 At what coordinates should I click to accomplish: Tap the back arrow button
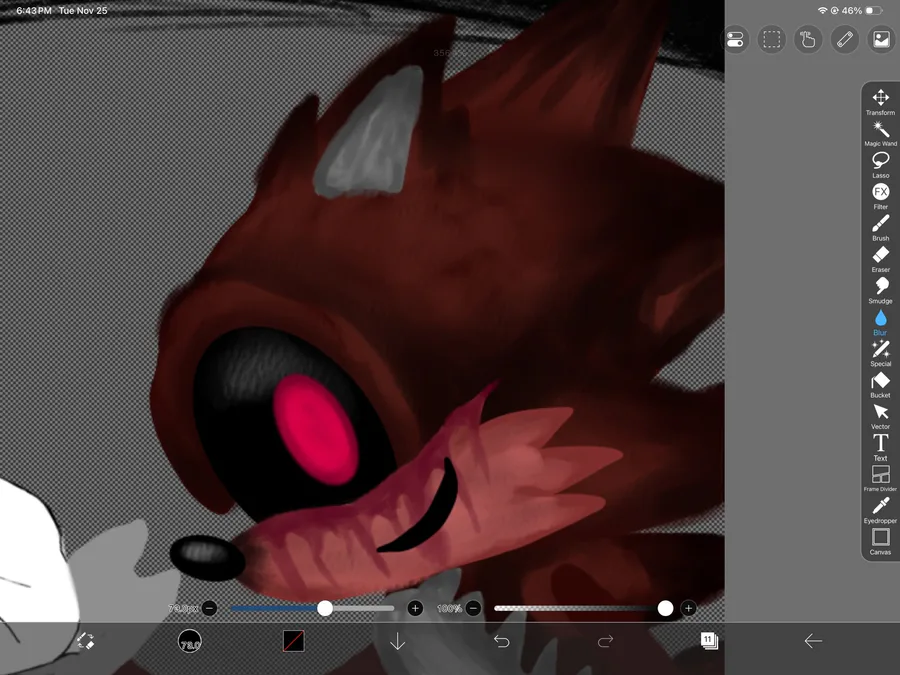pyautogui.click(x=813, y=641)
